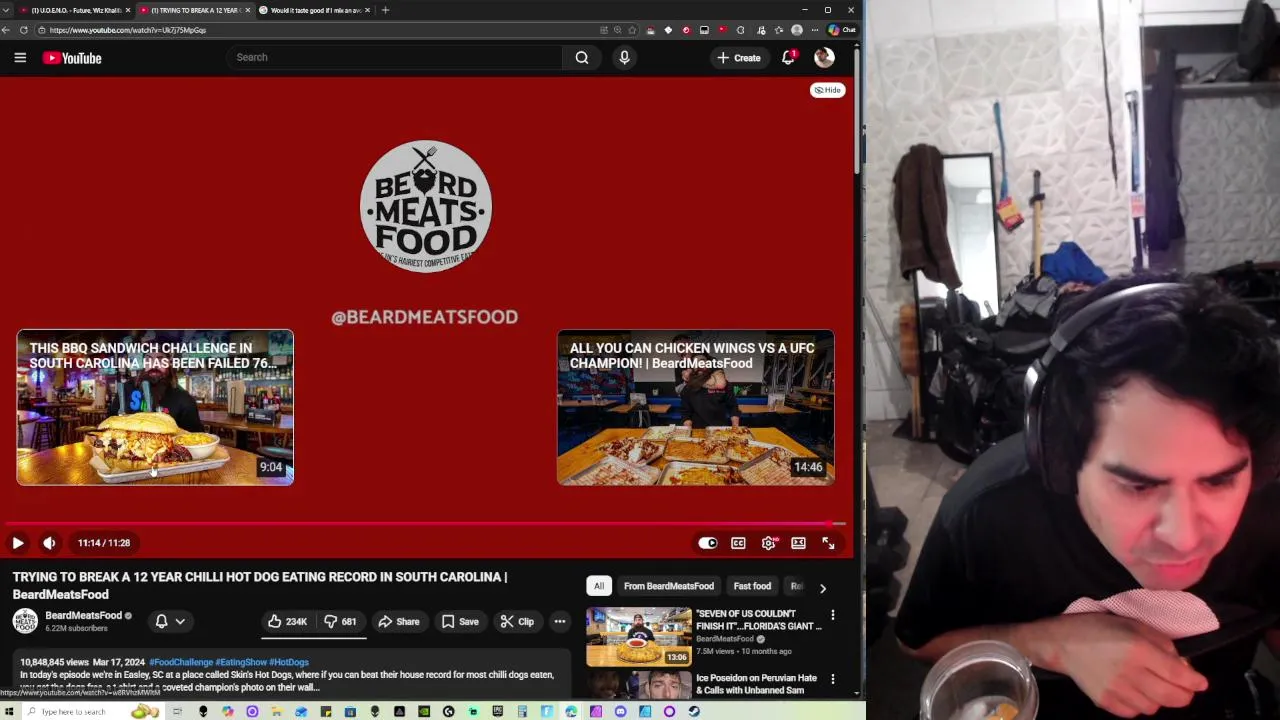The width and height of the screenshot is (1280, 720).
Task: Open Task View on the taskbar
Action: click(x=177, y=711)
